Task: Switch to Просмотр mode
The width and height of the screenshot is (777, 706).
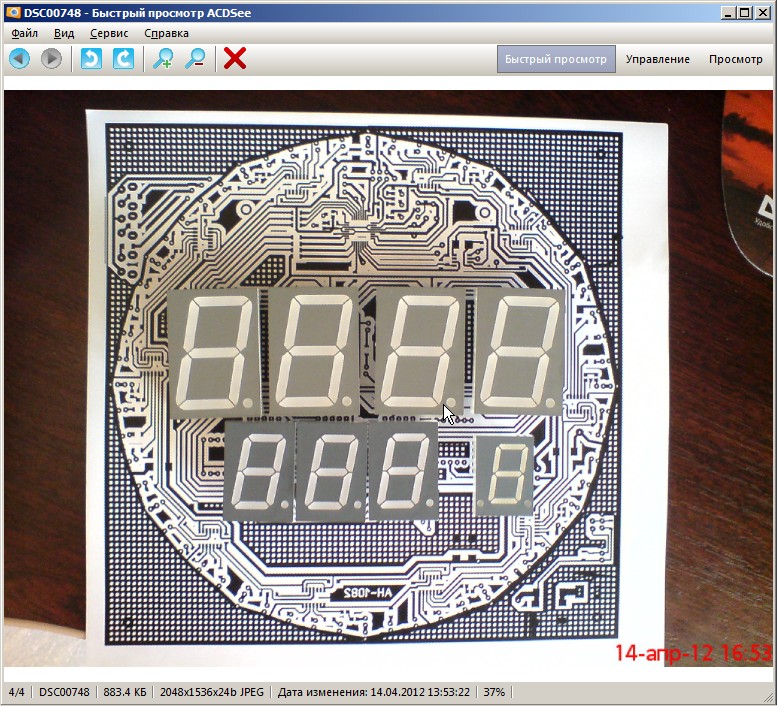Action: (735, 59)
